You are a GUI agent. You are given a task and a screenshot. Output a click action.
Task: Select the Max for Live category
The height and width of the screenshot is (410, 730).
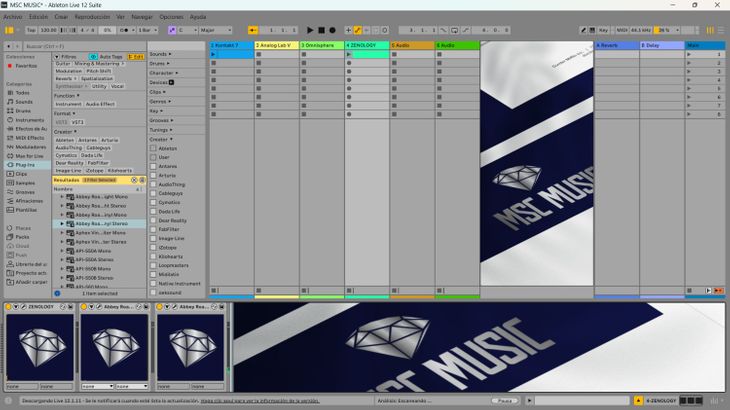[29, 156]
